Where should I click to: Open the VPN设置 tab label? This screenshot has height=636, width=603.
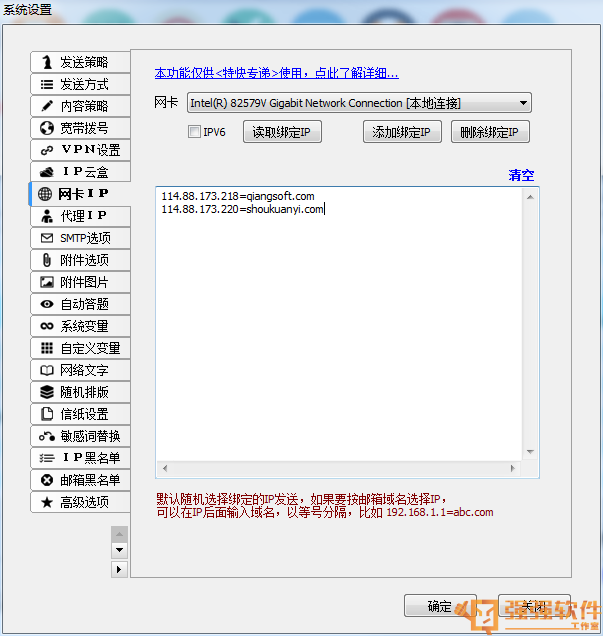(x=91, y=150)
